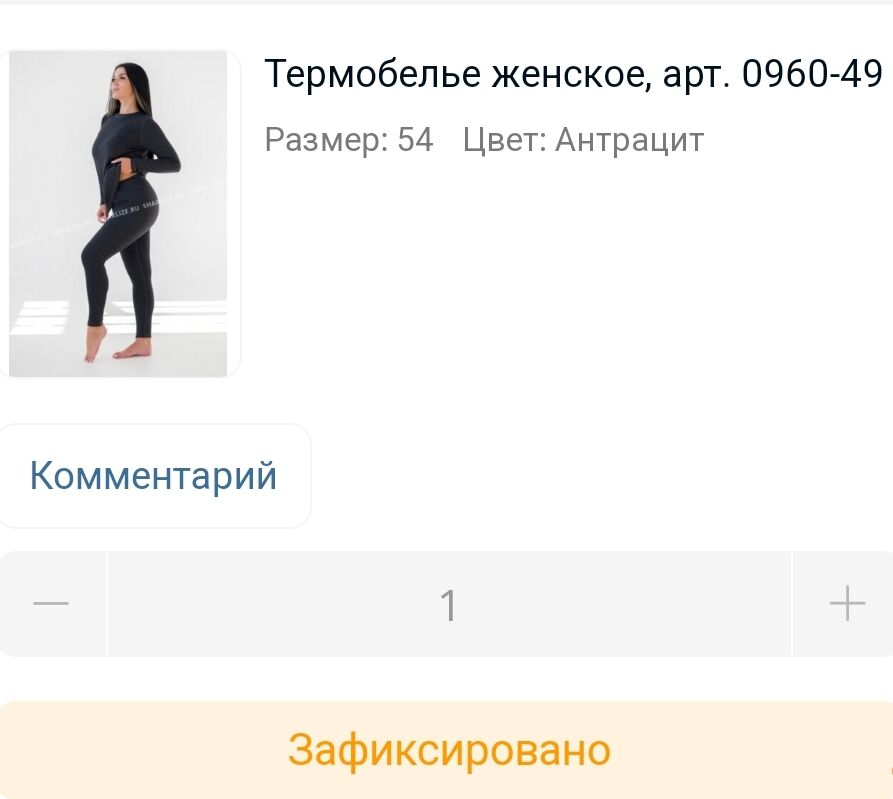
Task: Click the Комментарий button
Action: 154,476
